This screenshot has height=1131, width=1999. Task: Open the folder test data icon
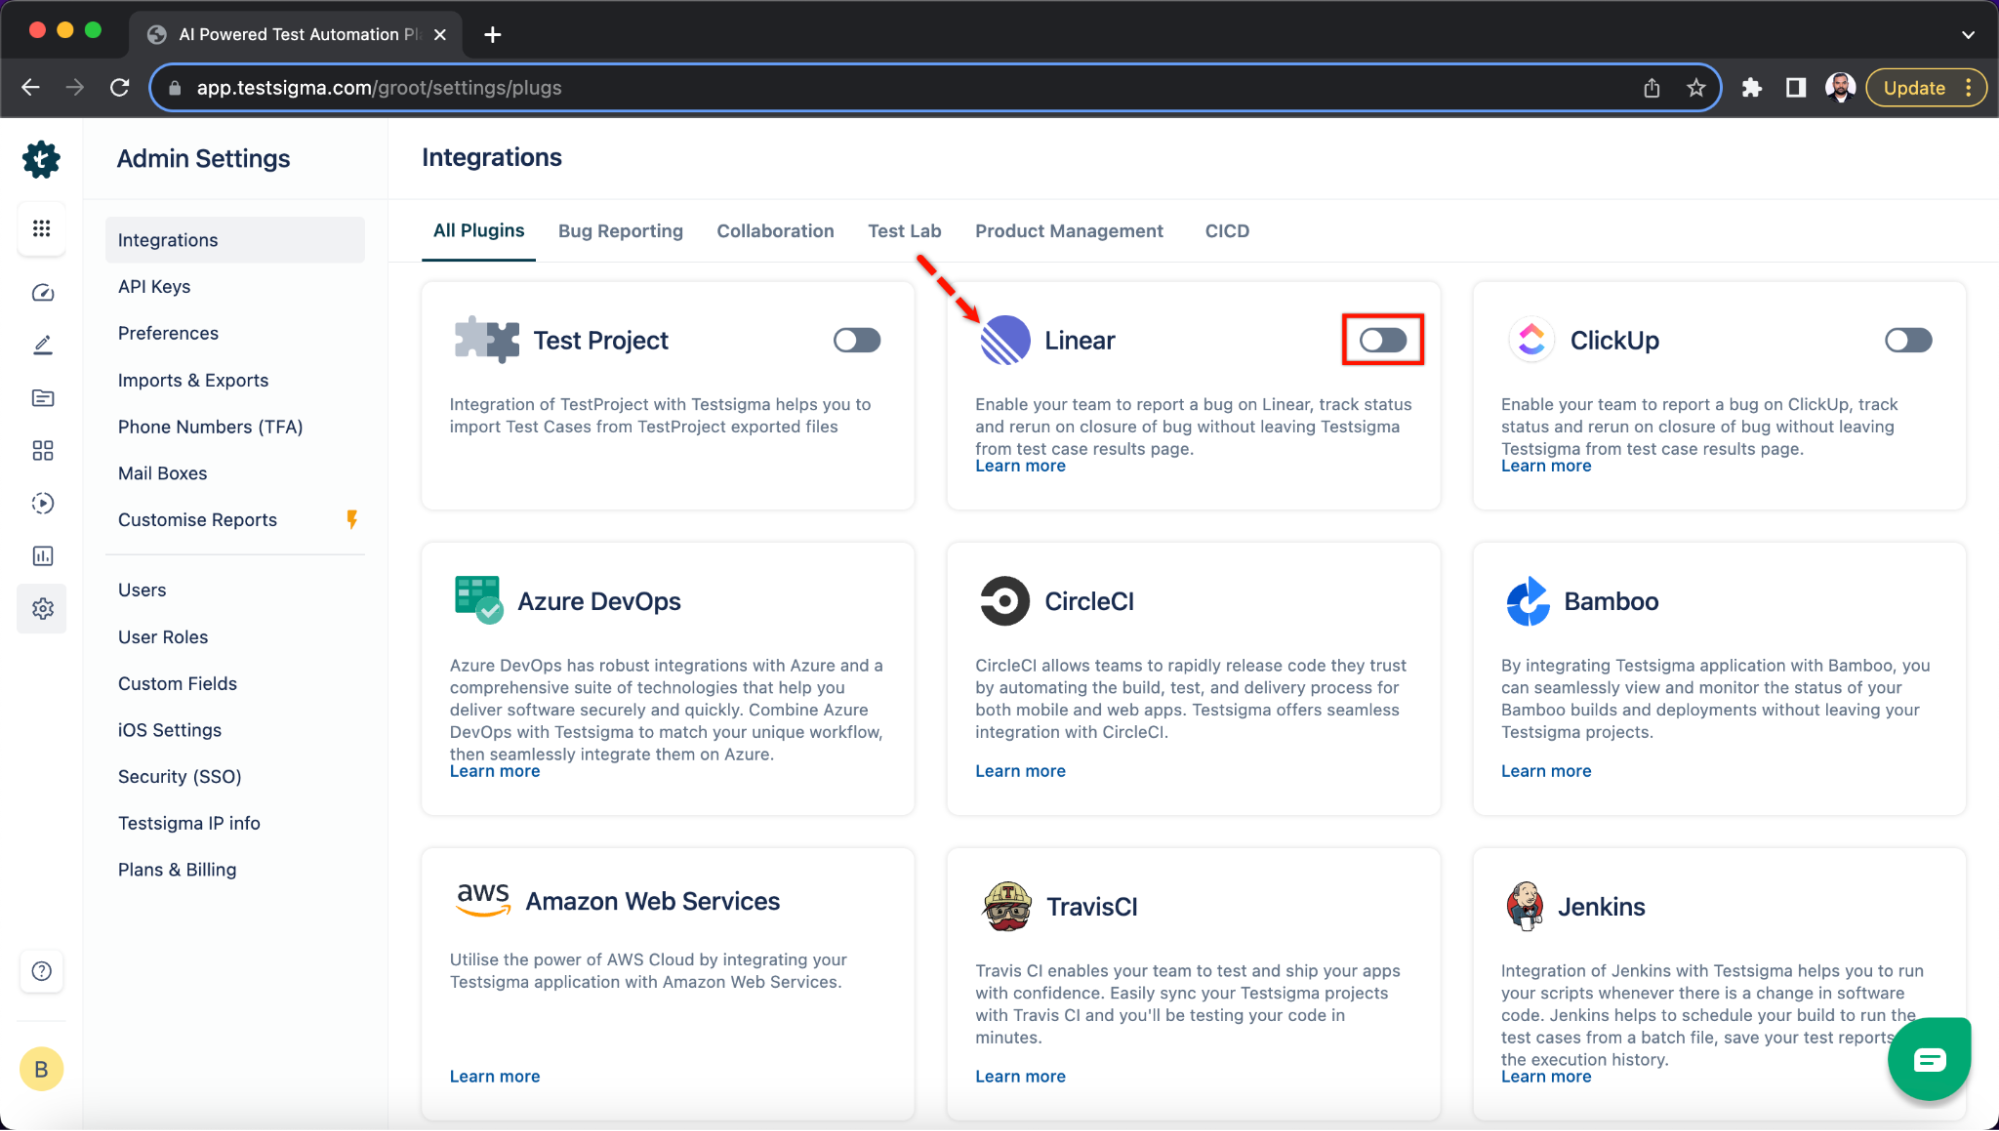(x=42, y=398)
